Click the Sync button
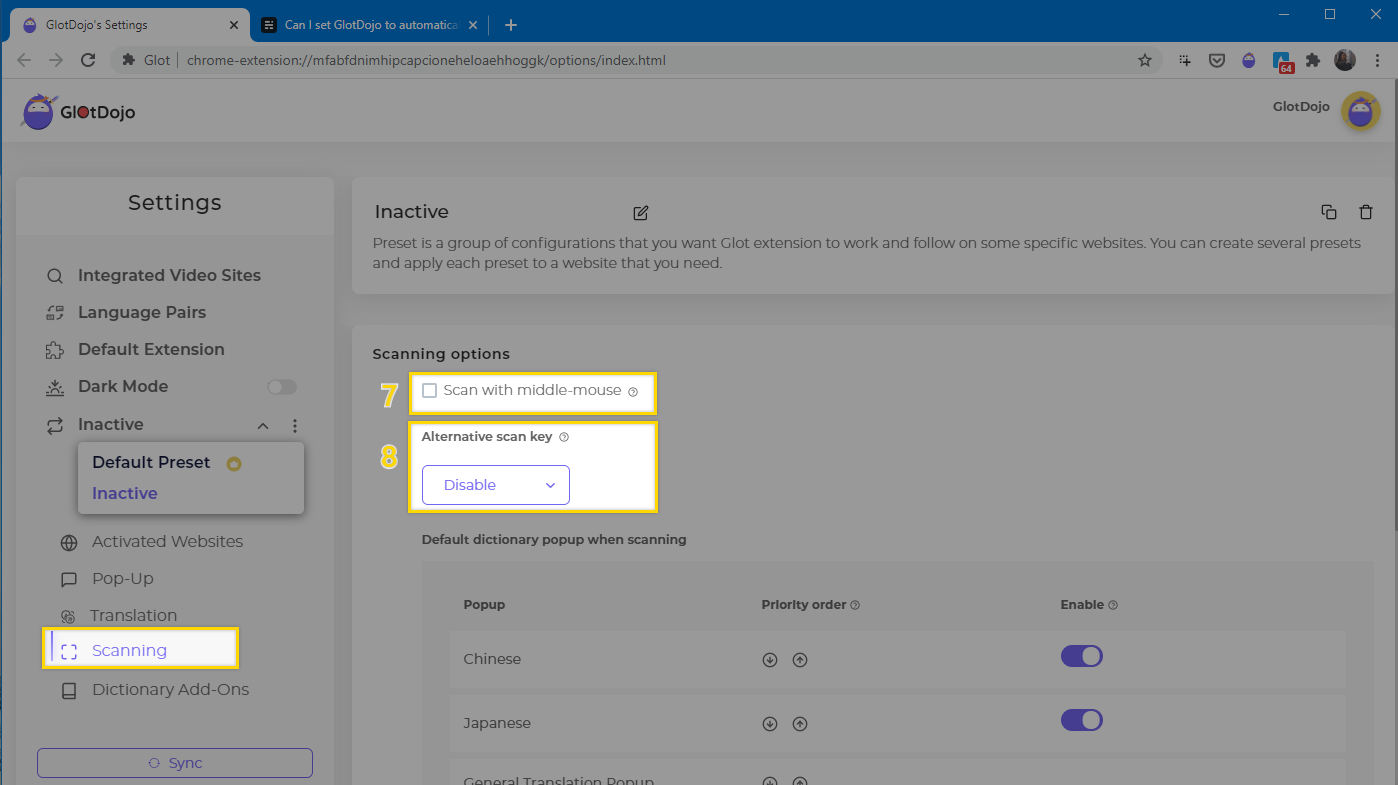This screenshot has height=785, width=1398. click(x=175, y=763)
